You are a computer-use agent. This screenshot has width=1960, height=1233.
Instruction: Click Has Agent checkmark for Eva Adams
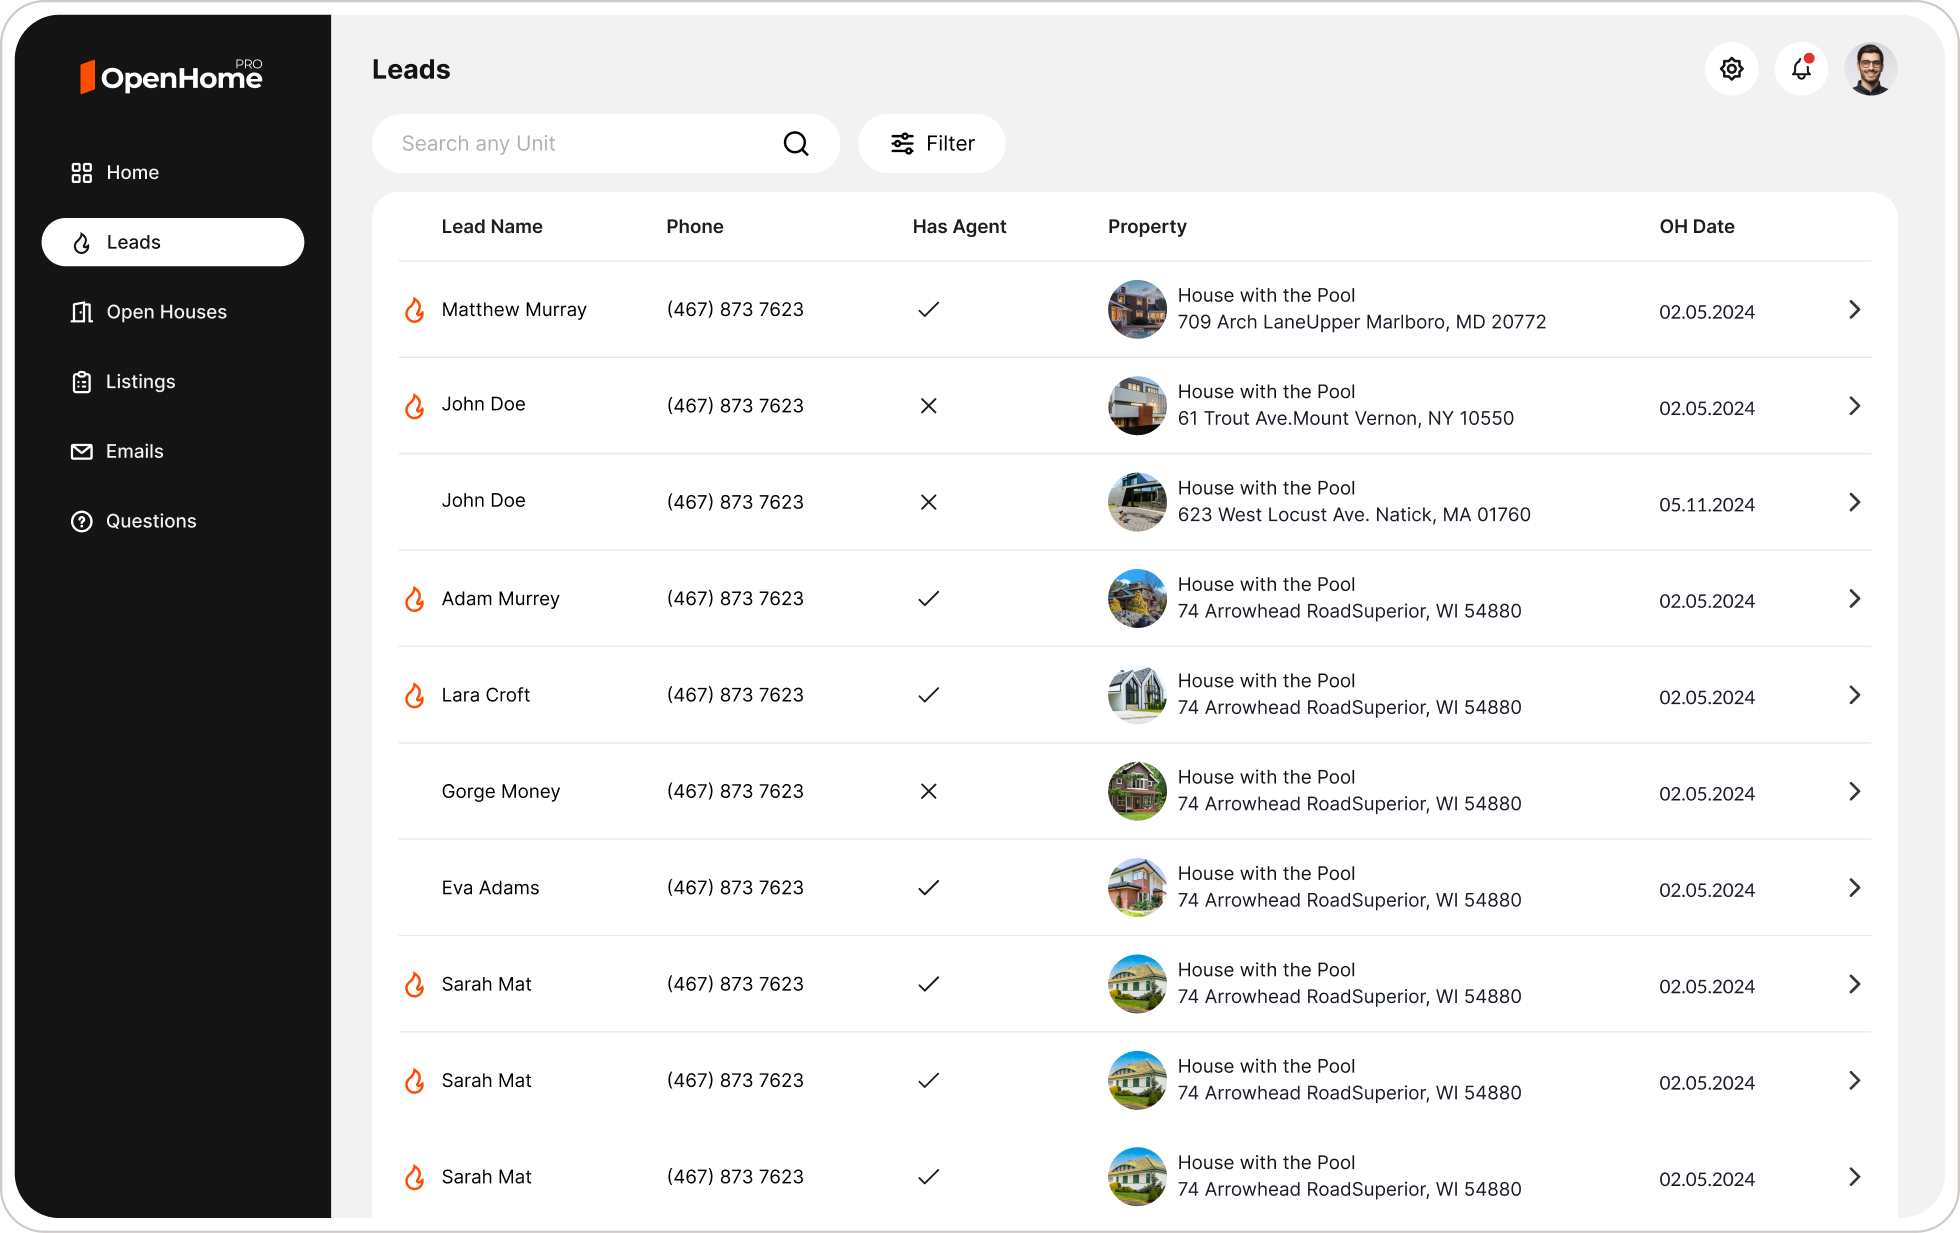point(928,888)
